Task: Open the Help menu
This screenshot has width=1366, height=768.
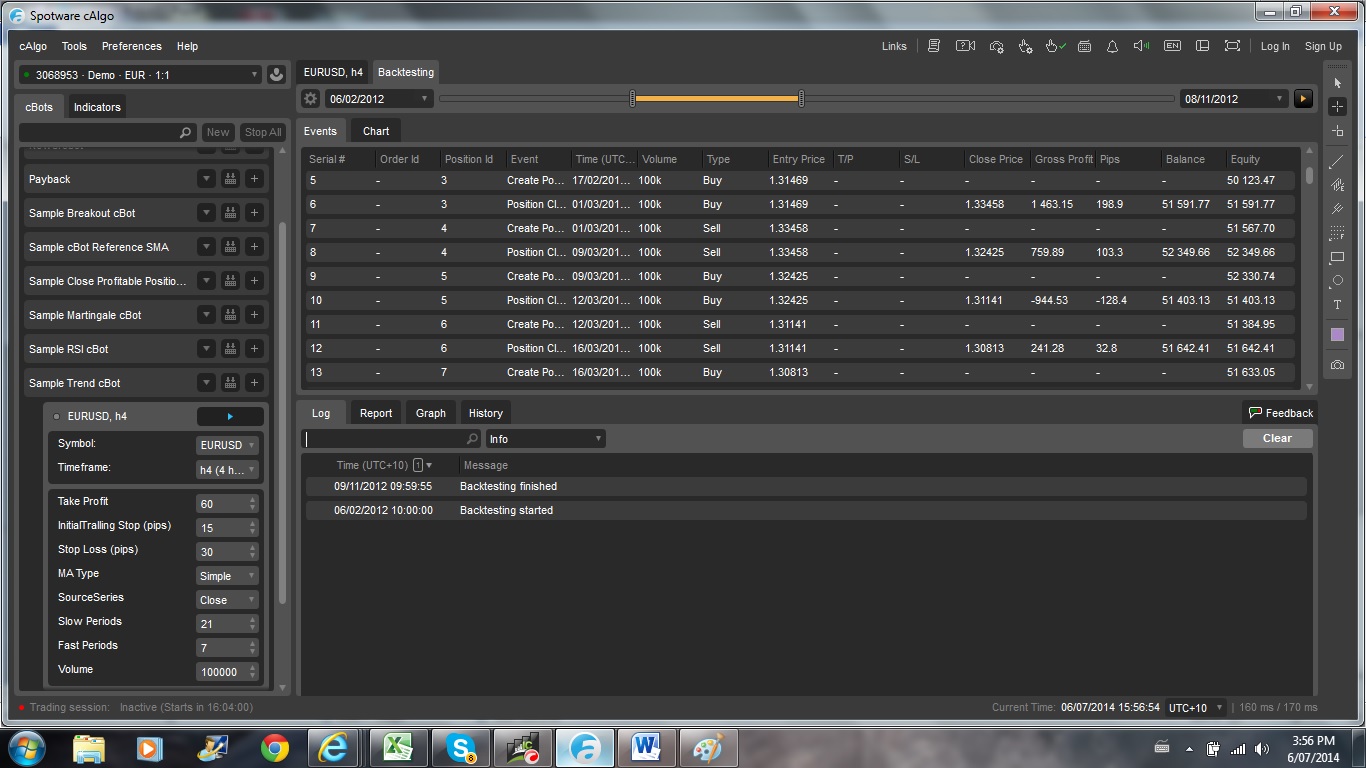Action: pyautogui.click(x=187, y=46)
